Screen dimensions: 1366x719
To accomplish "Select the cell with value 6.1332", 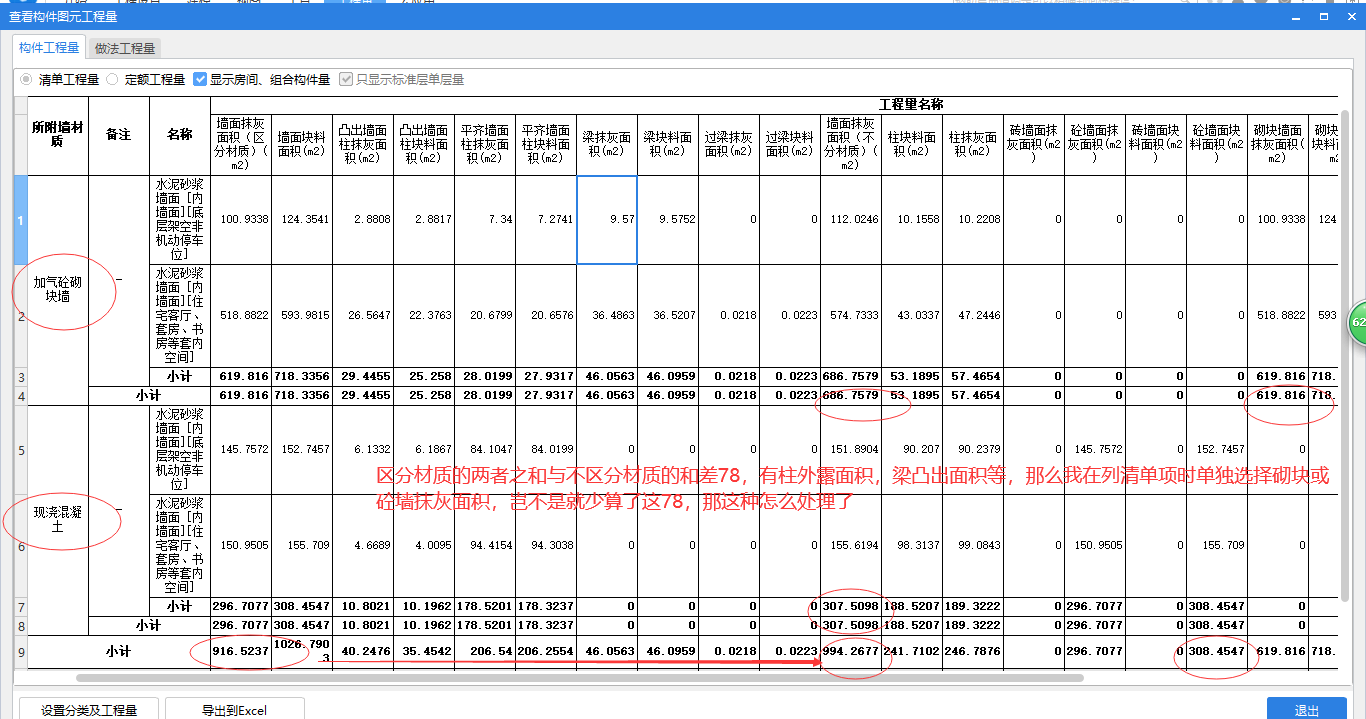I will click(363, 449).
